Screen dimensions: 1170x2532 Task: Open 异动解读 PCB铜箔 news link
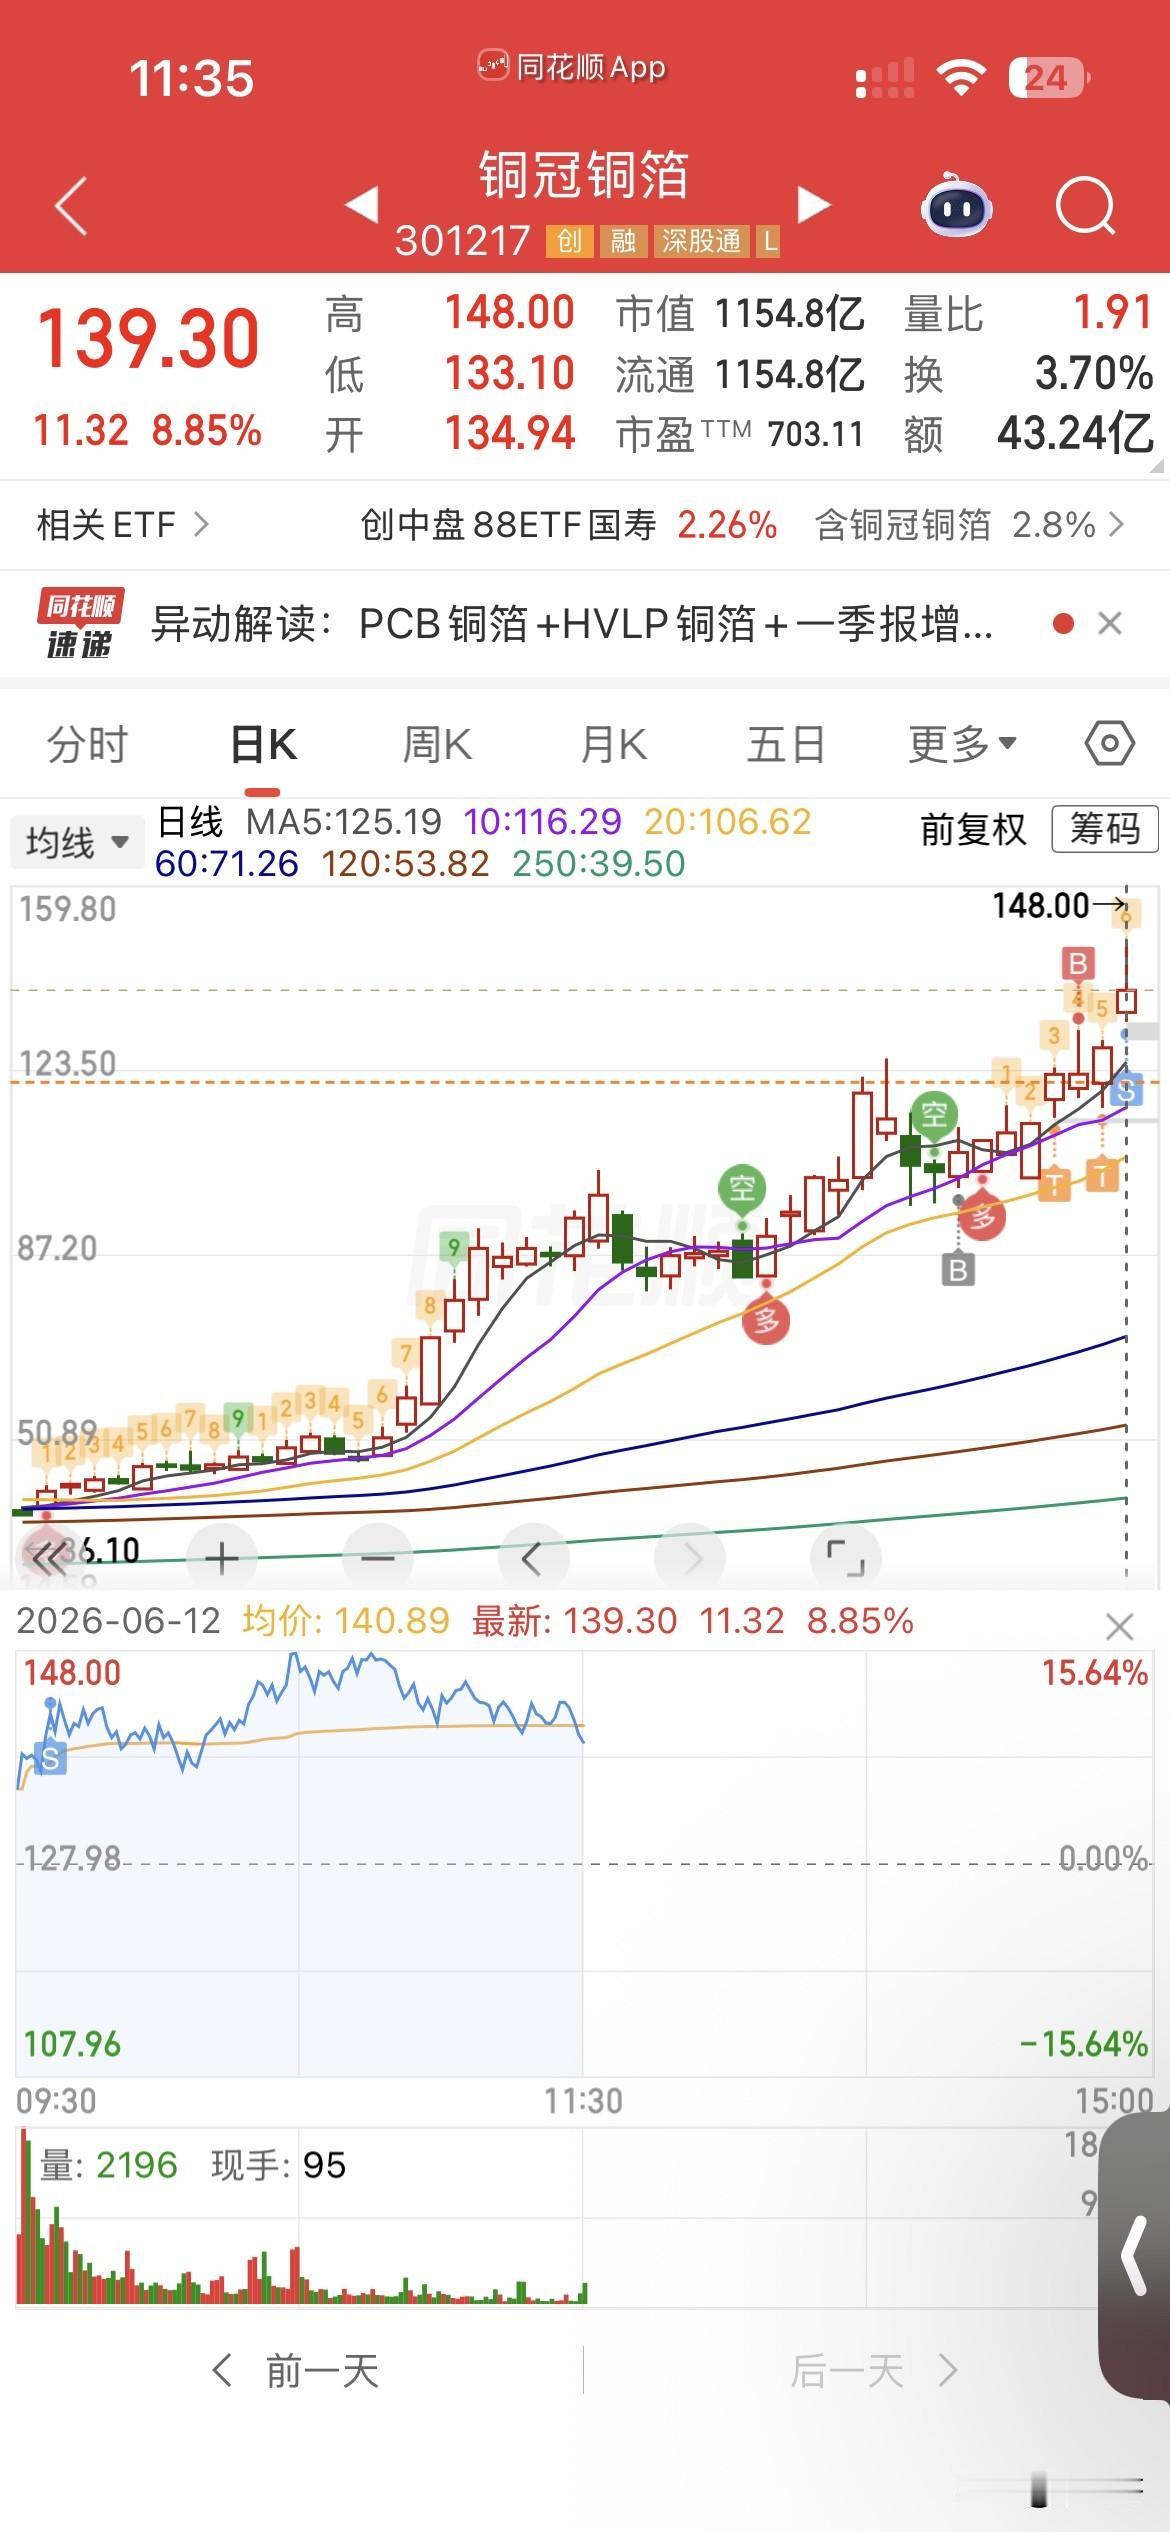point(572,624)
